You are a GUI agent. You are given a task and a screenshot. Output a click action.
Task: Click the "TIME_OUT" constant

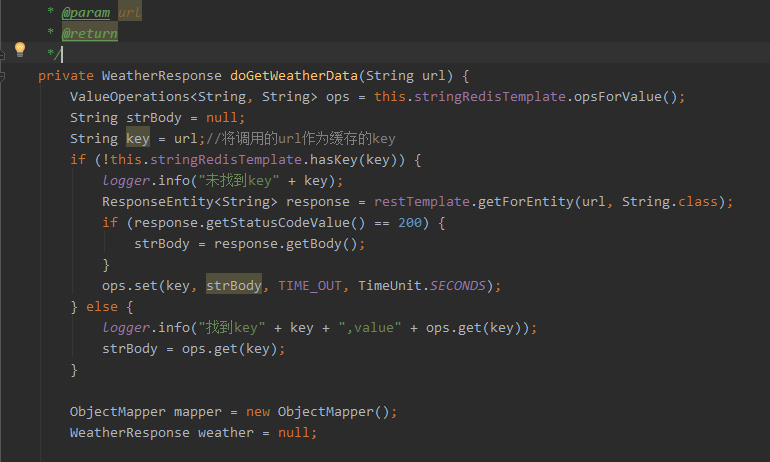[x=309, y=286]
